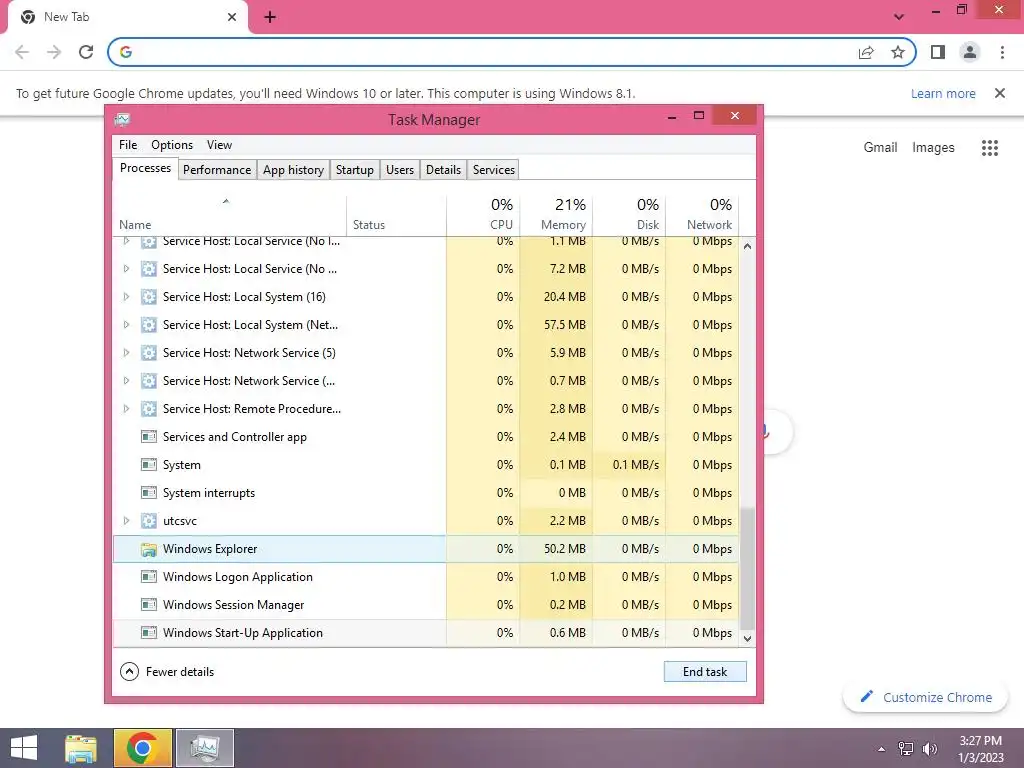Click the utcsvc gear icon

click(x=149, y=521)
